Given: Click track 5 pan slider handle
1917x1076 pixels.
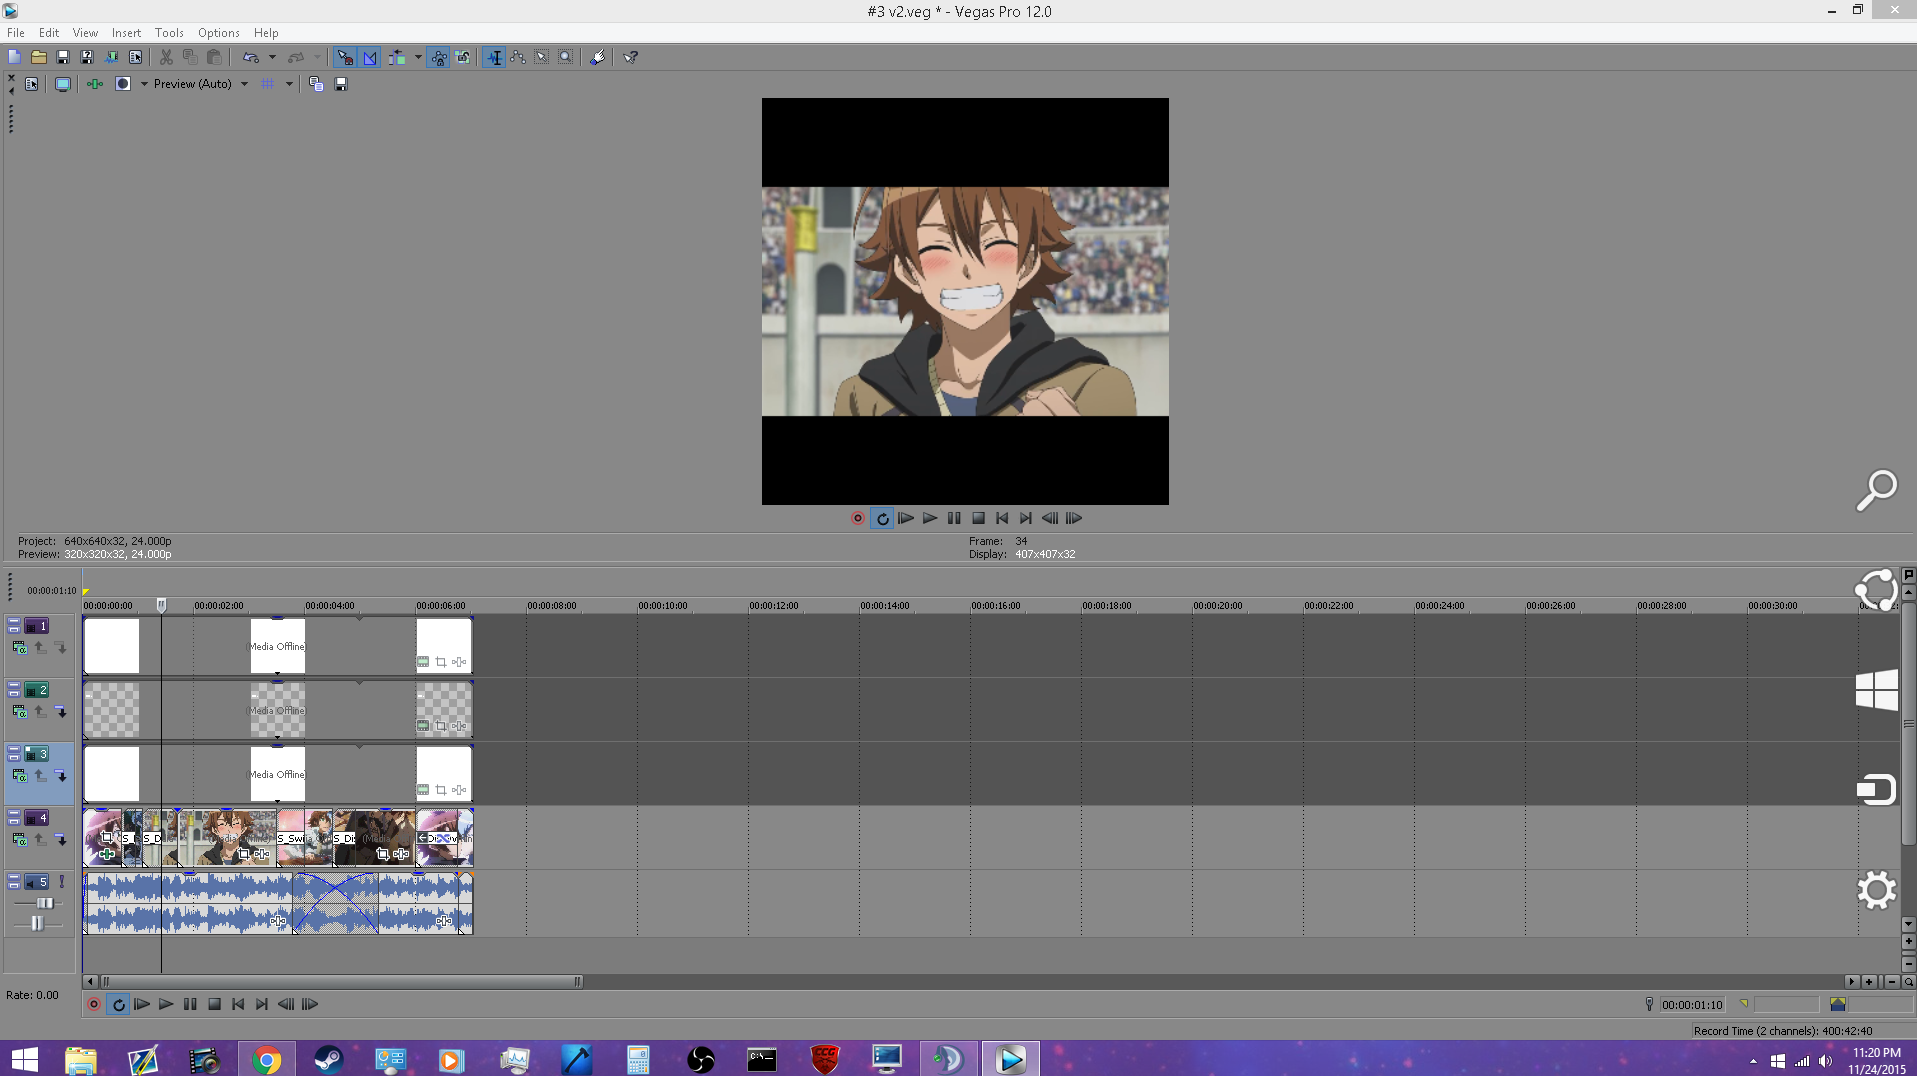Looking at the screenshot, I should pyautogui.click(x=37, y=923).
